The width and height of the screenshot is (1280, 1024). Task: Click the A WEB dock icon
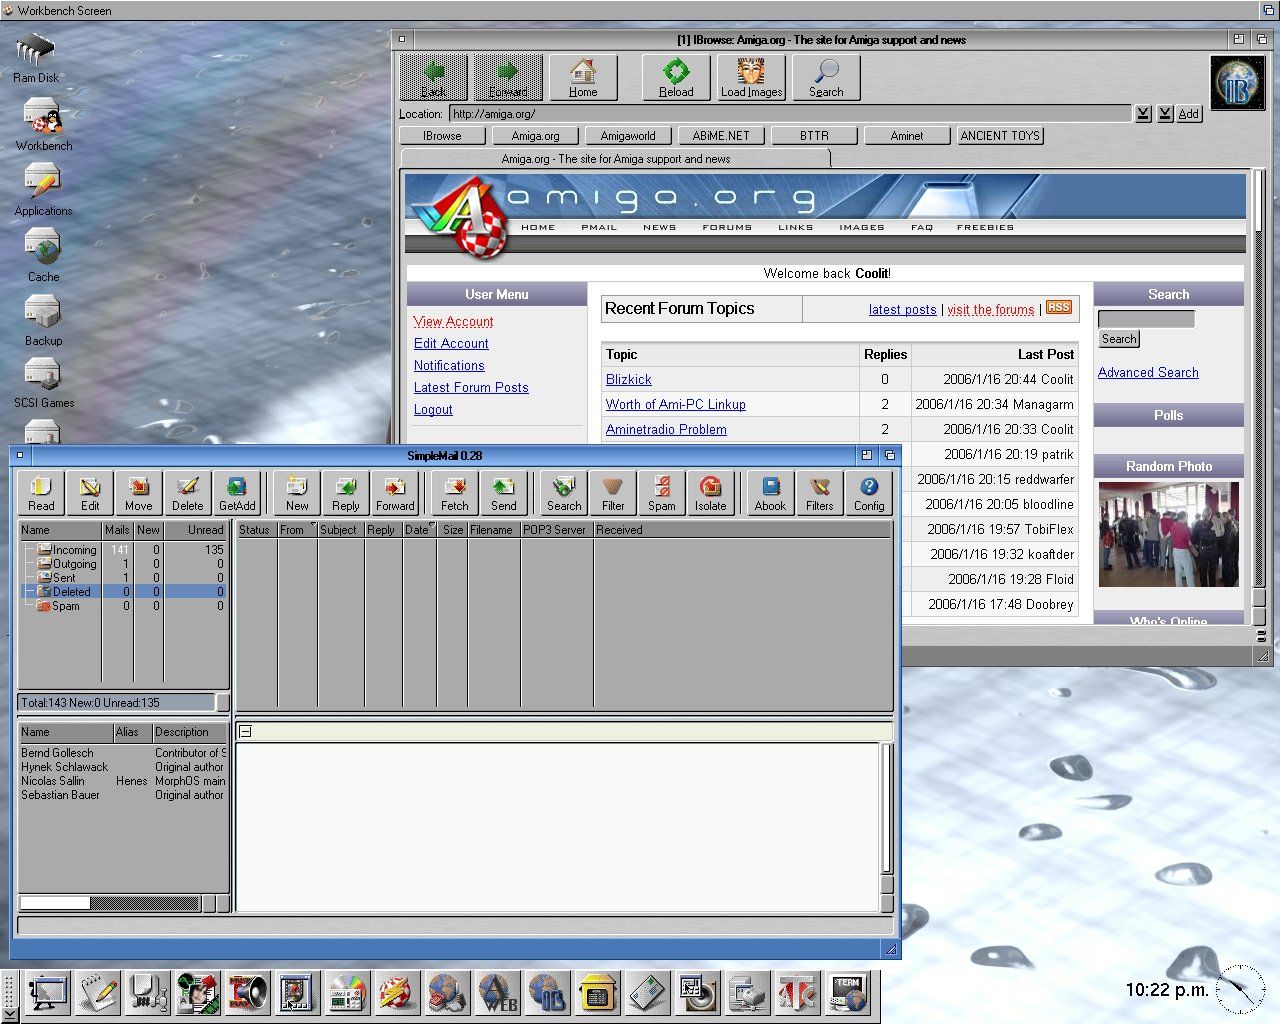click(x=497, y=993)
